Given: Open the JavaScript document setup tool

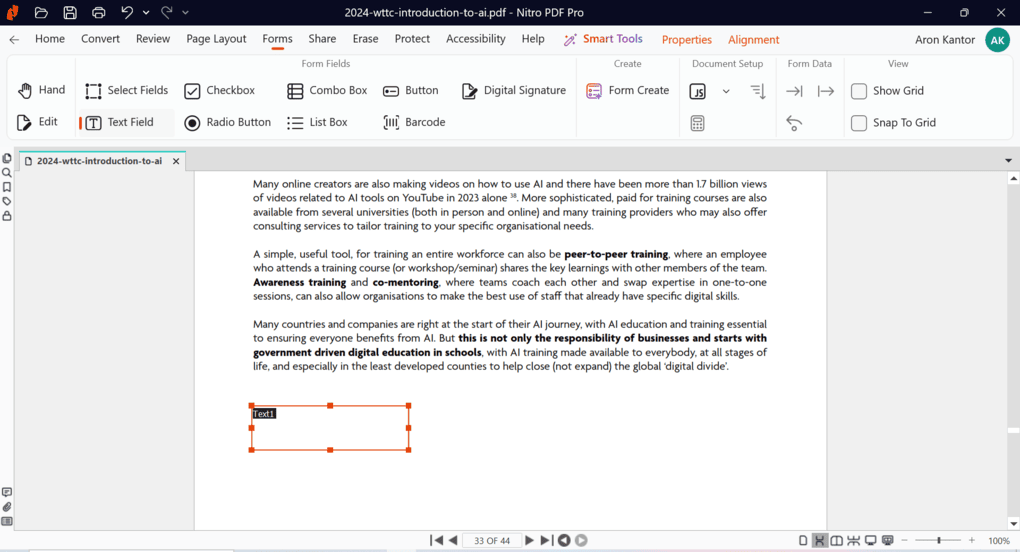Looking at the screenshot, I should click(x=697, y=91).
